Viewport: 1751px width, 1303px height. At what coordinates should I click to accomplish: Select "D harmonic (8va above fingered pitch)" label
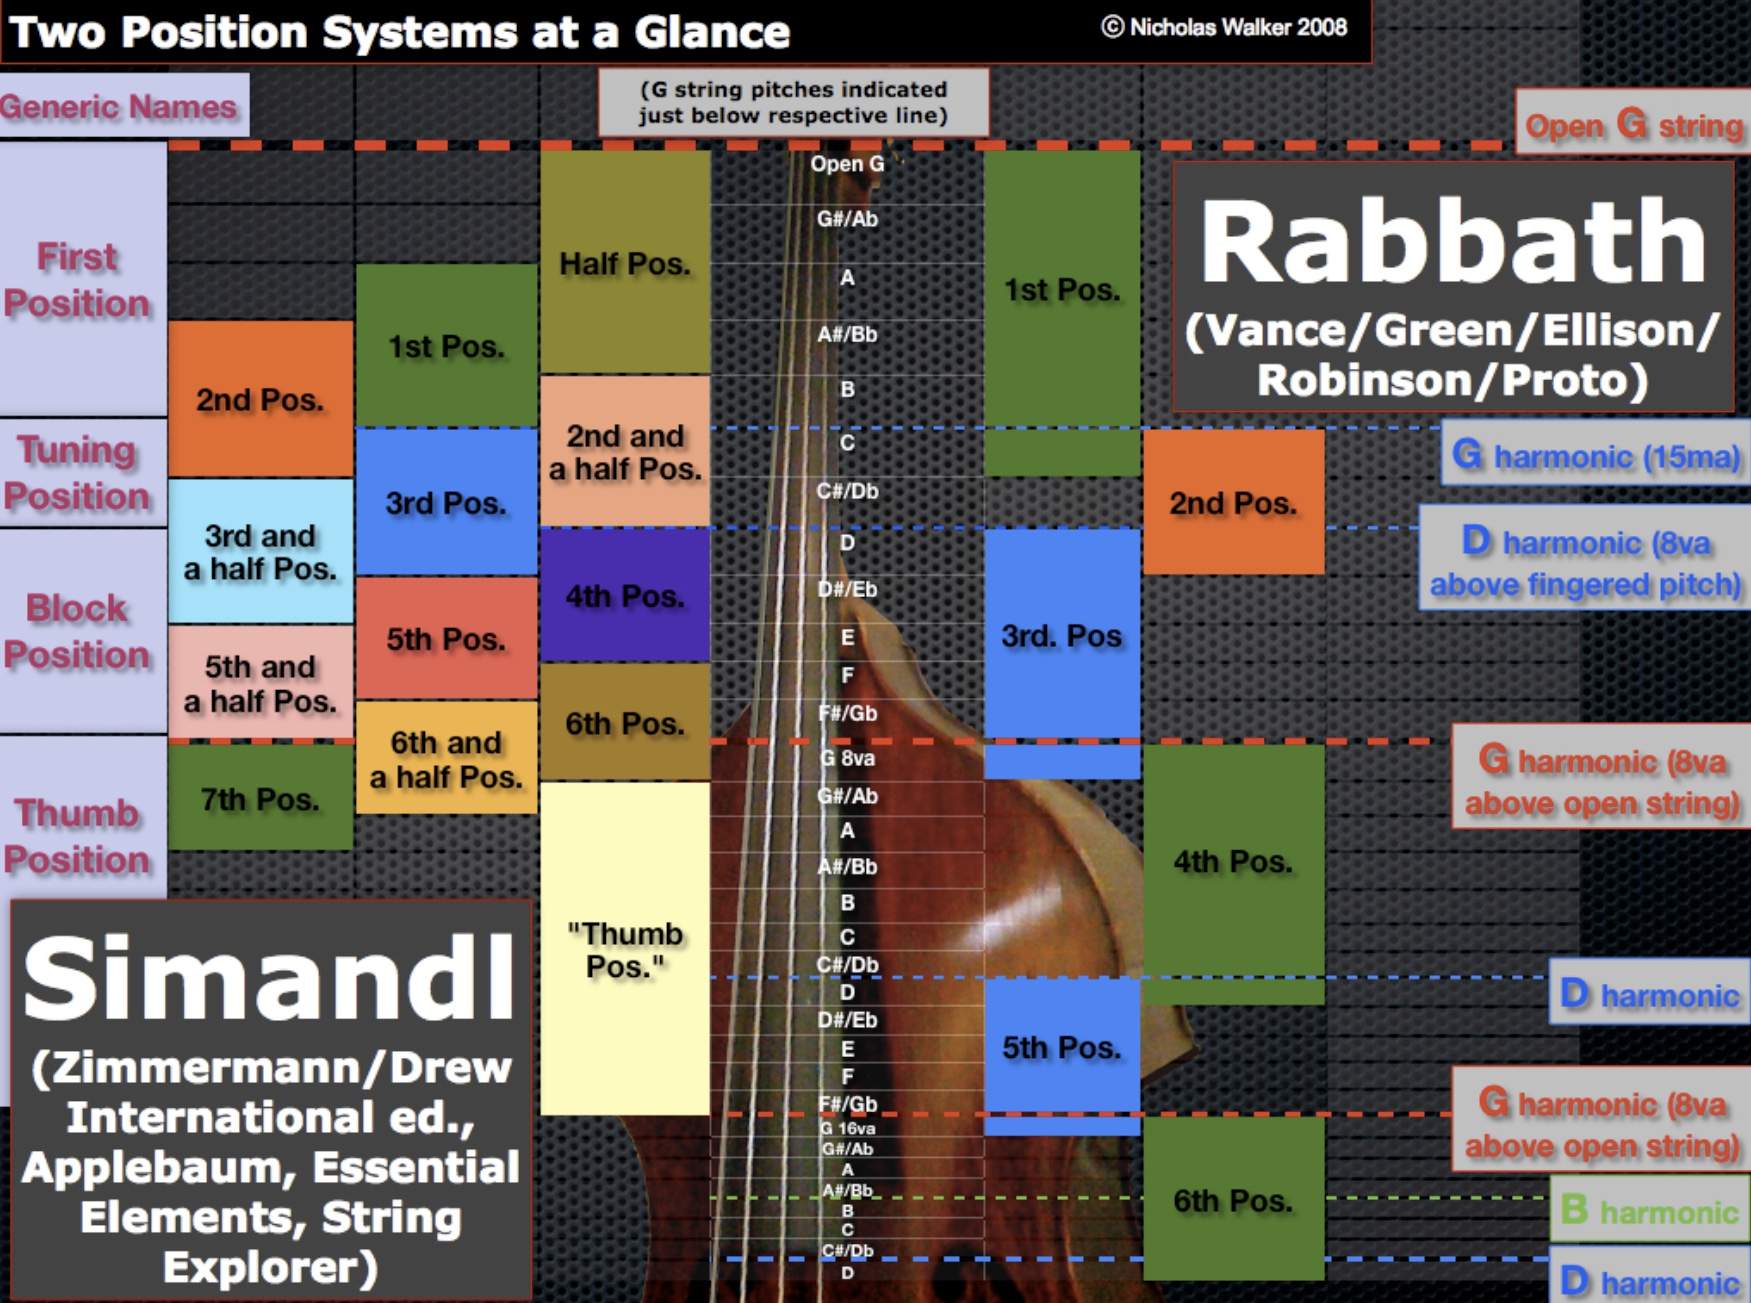coord(1585,558)
